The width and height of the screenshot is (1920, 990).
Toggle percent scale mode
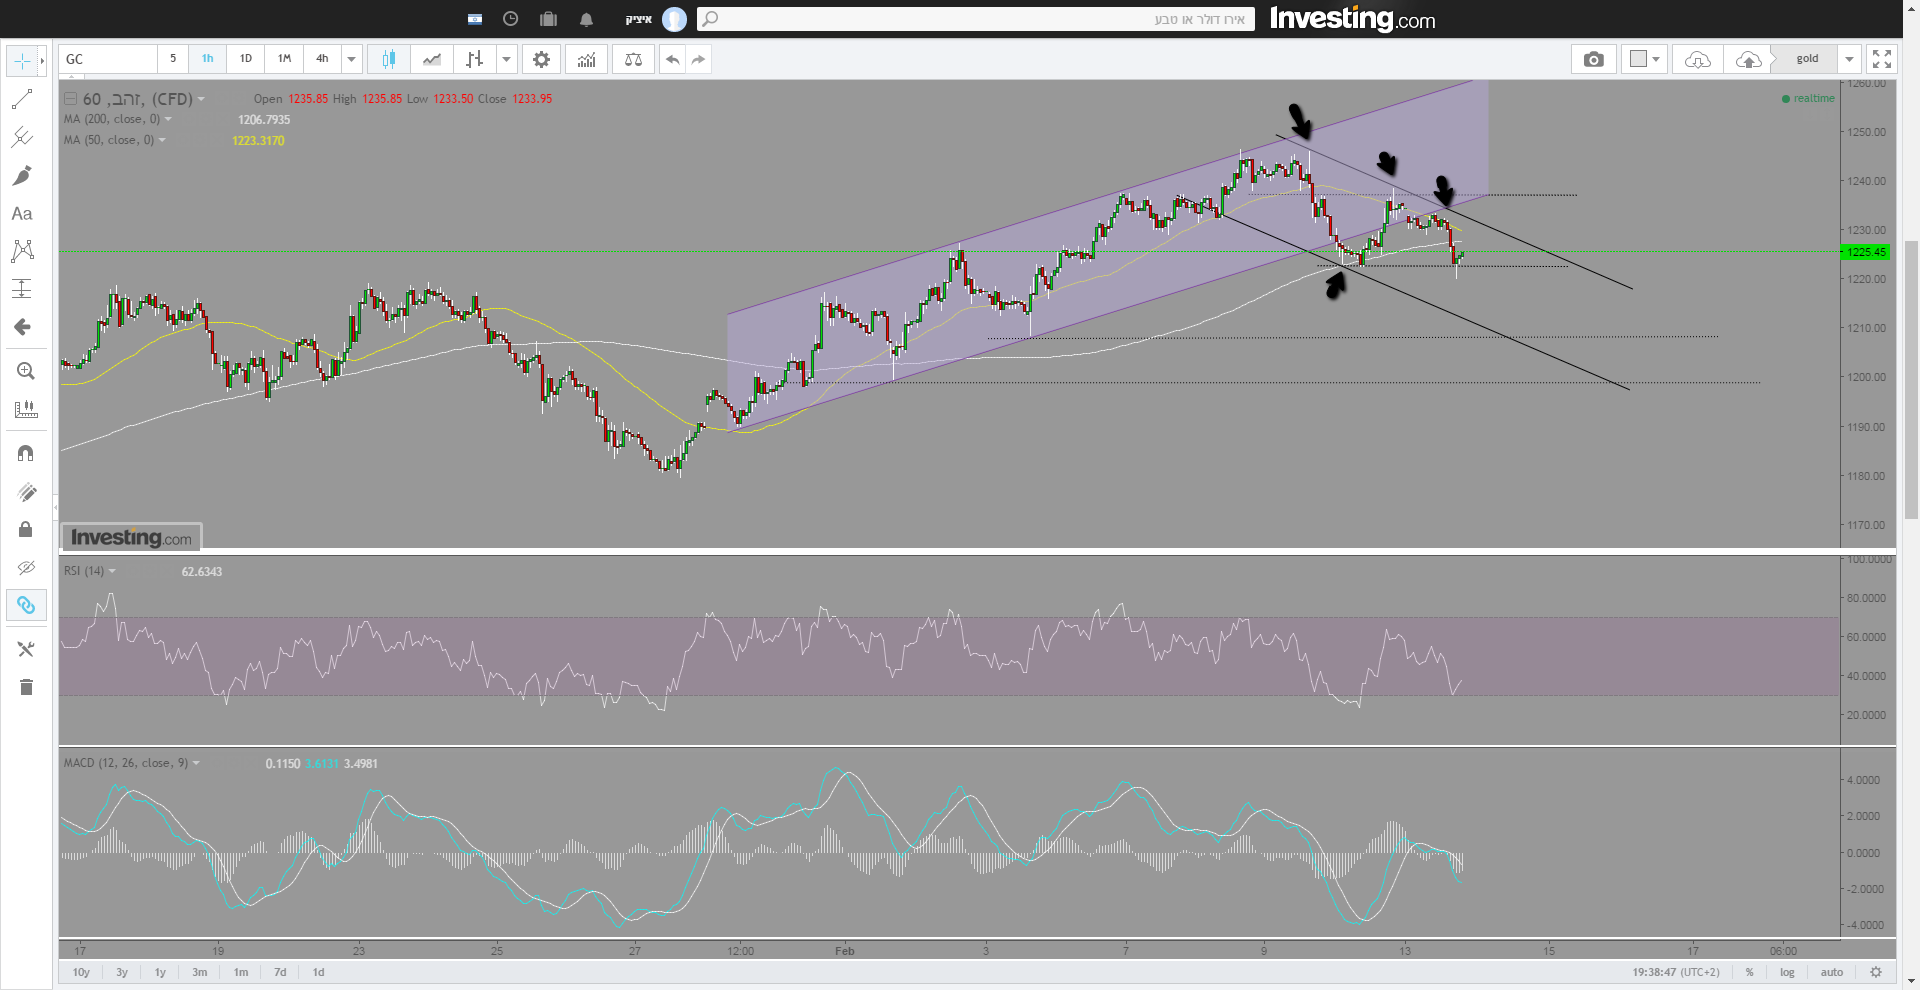coord(1749,972)
